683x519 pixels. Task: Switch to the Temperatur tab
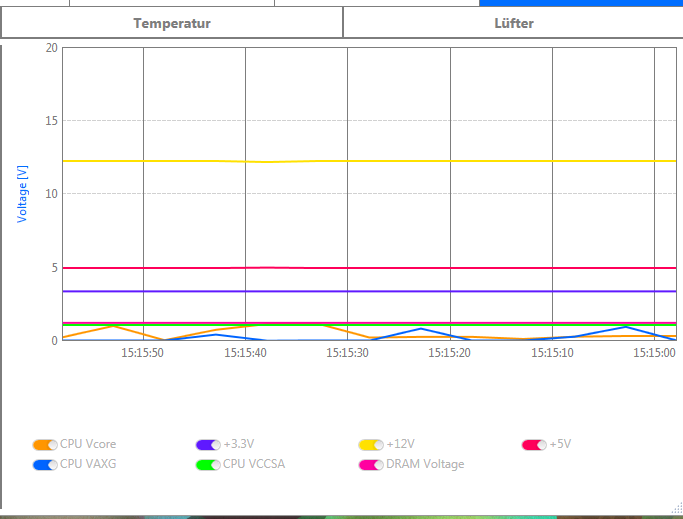(172, 23)
